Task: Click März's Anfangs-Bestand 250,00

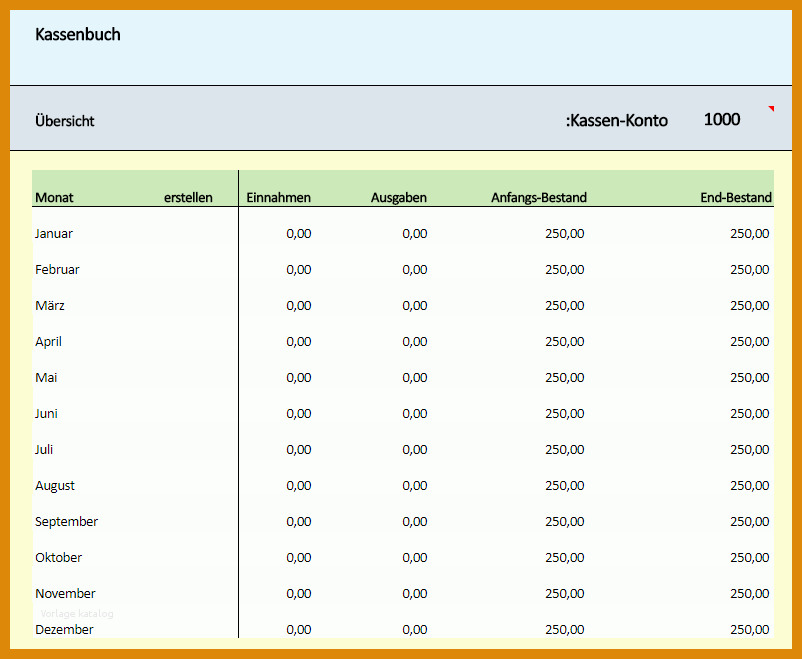Action: click(x=565, y=305)
